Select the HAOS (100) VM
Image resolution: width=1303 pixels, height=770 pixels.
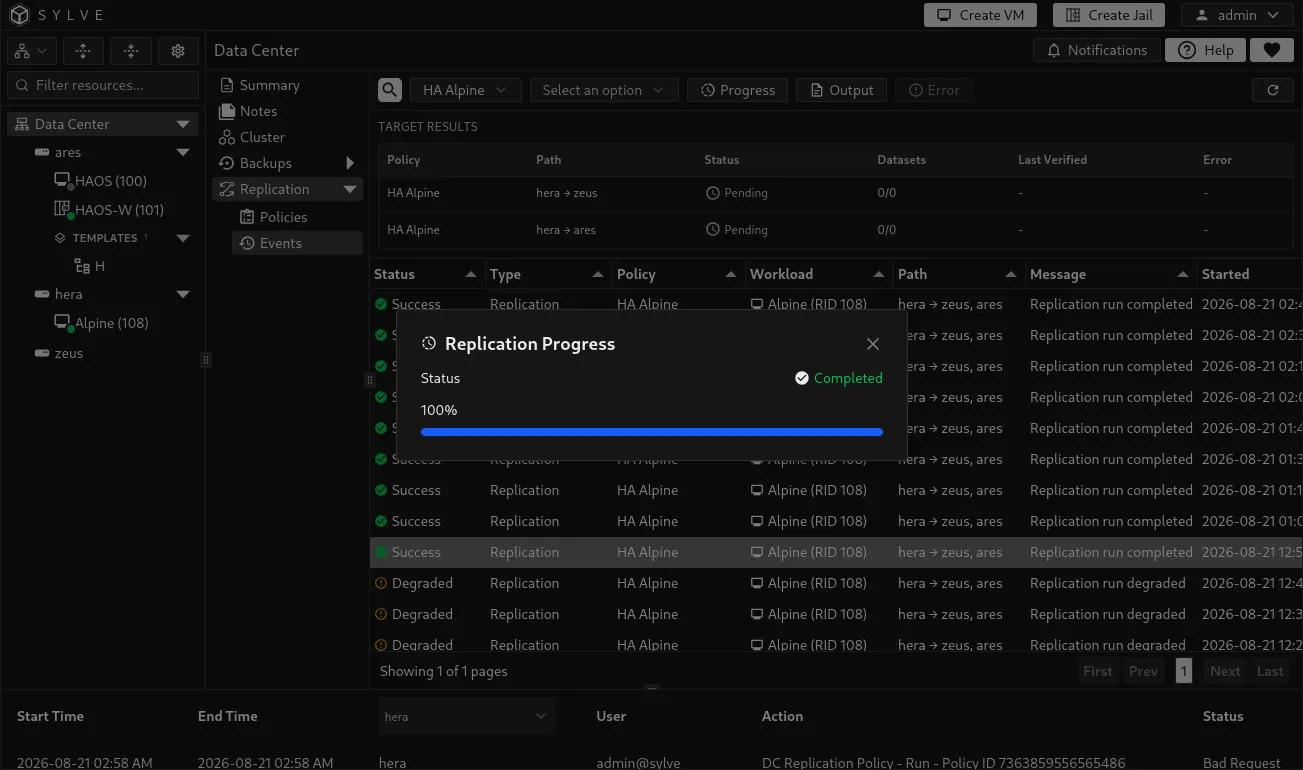(100, 181)
